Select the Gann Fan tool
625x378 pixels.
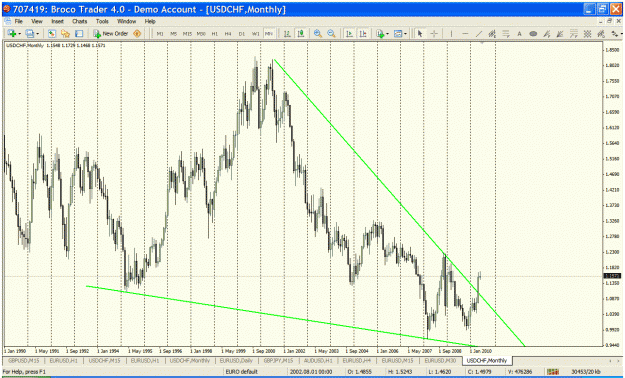[560, 34]
